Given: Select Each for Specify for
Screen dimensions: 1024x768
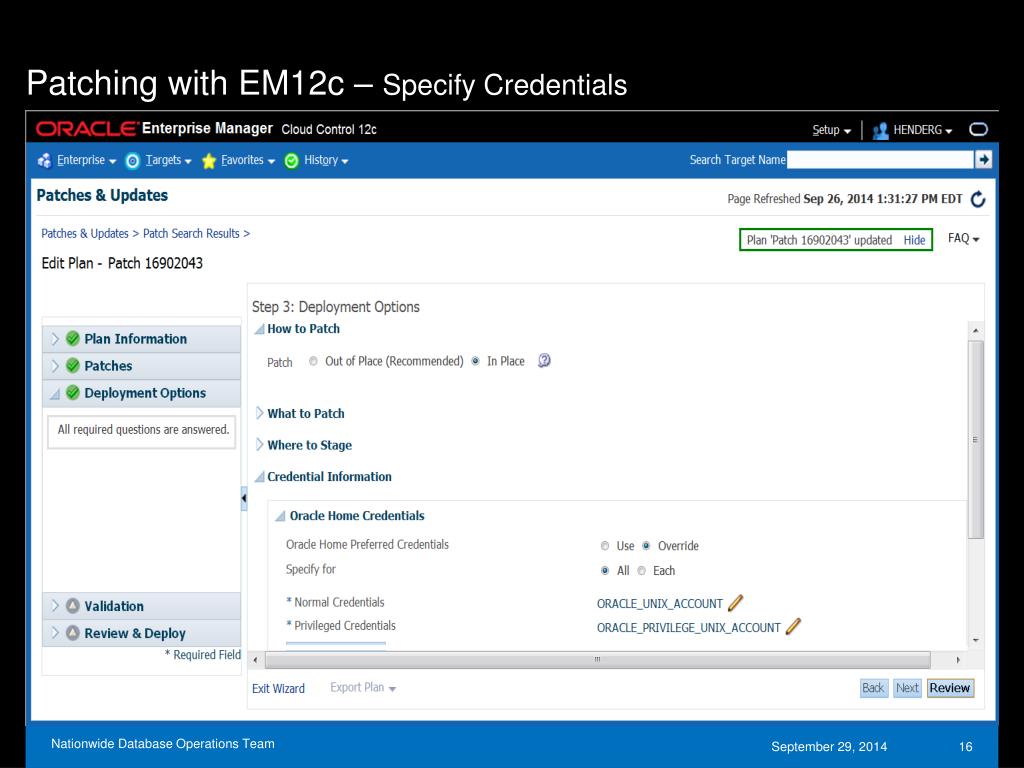Looking at the screenshot, I should pyautogui.click(x=641, y=571).
